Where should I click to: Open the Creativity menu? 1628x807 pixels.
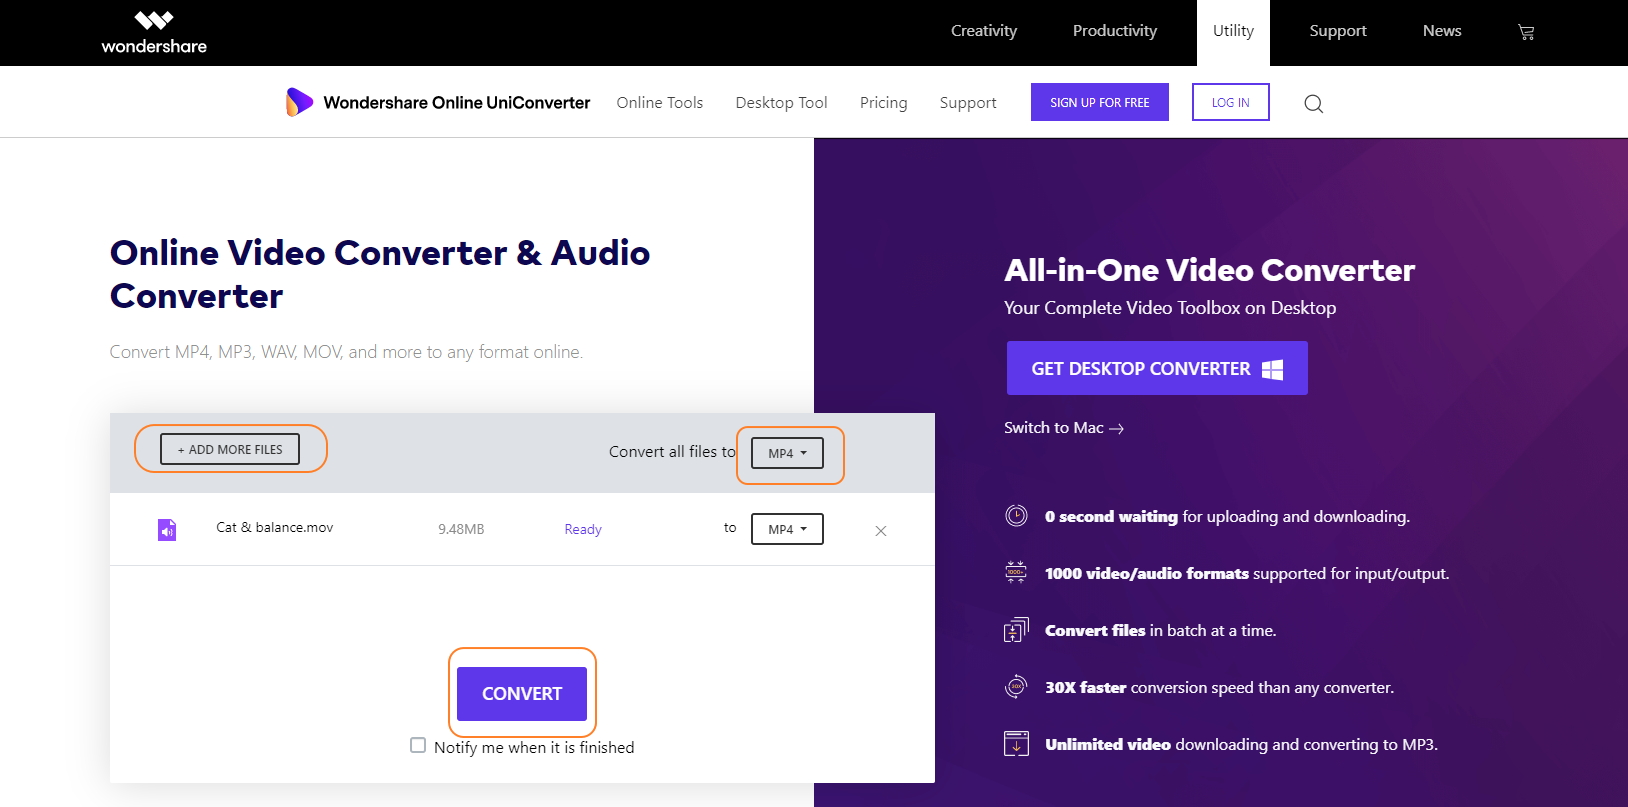[984, 31]
